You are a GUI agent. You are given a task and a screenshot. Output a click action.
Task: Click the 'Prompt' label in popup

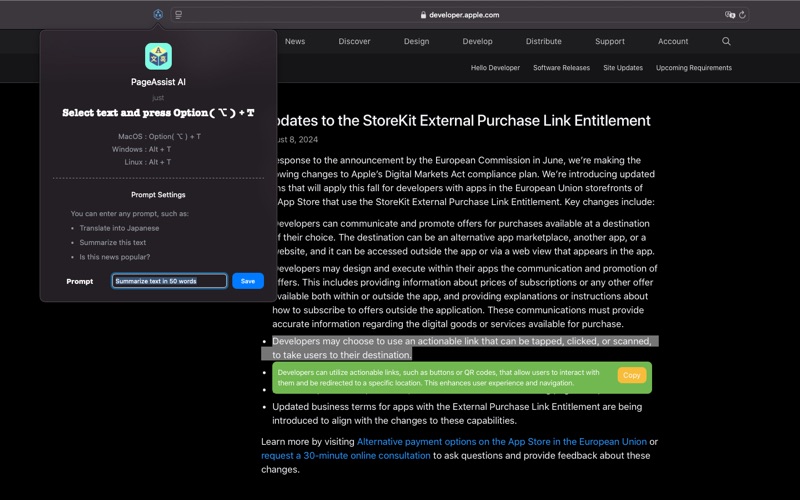(x=80, y=281)
